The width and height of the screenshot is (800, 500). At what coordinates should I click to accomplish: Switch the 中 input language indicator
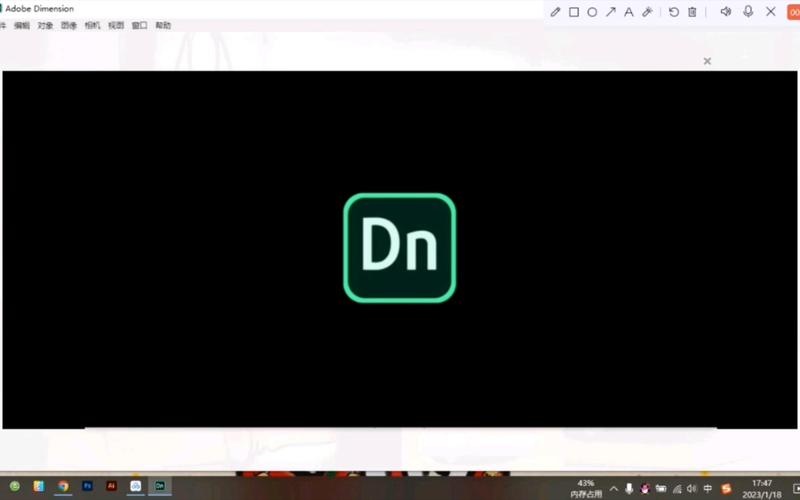pyautogui.click(x=708, y=489)
